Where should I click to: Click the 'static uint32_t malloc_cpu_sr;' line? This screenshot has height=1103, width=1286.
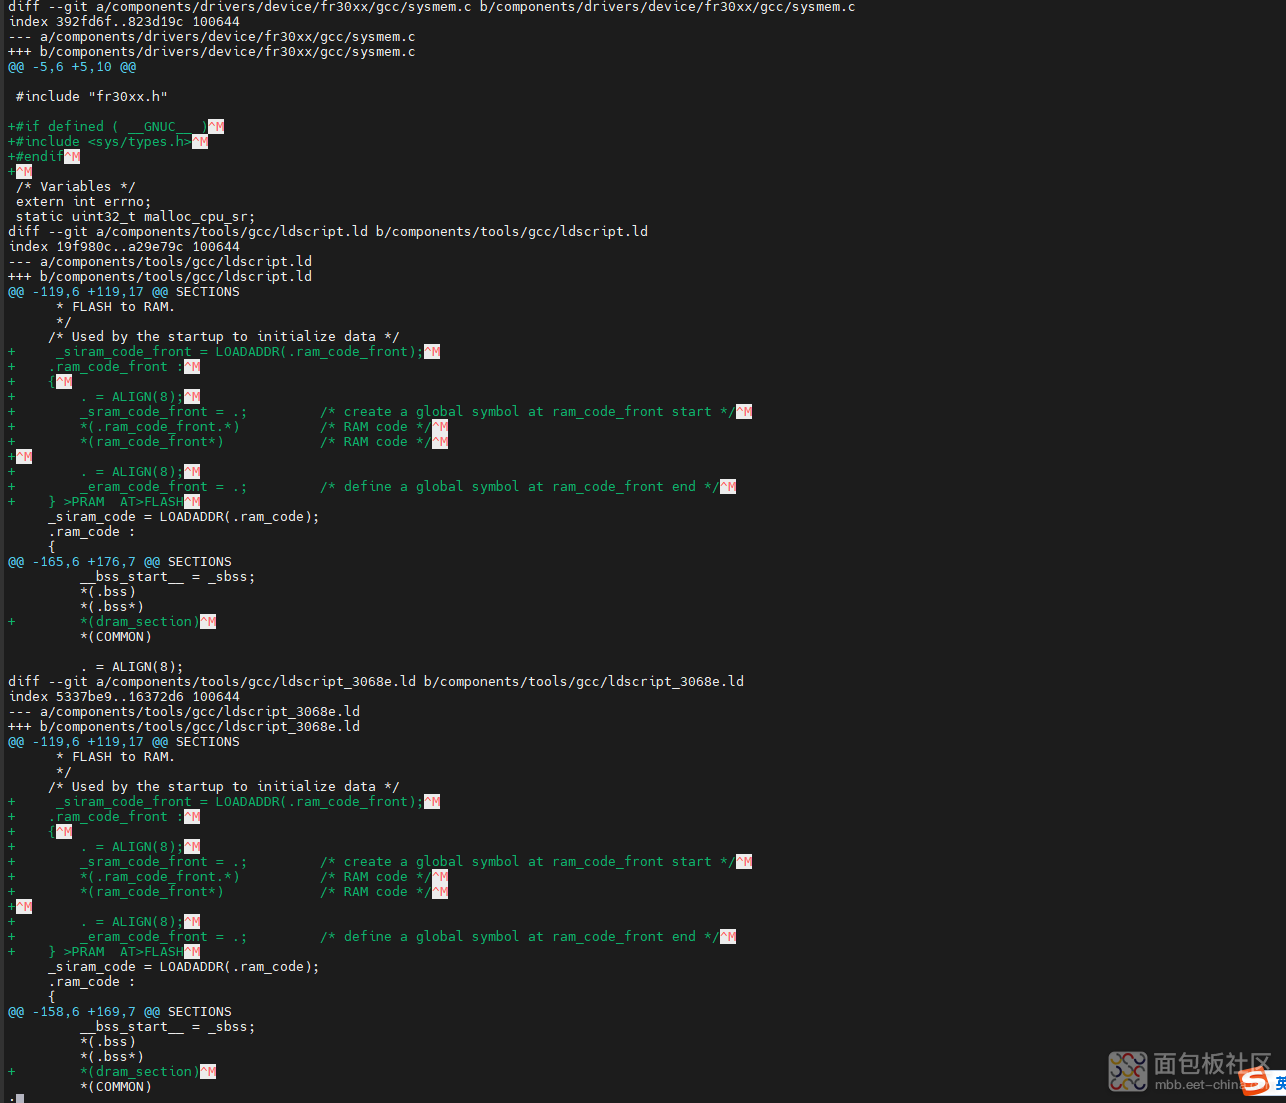136,216
